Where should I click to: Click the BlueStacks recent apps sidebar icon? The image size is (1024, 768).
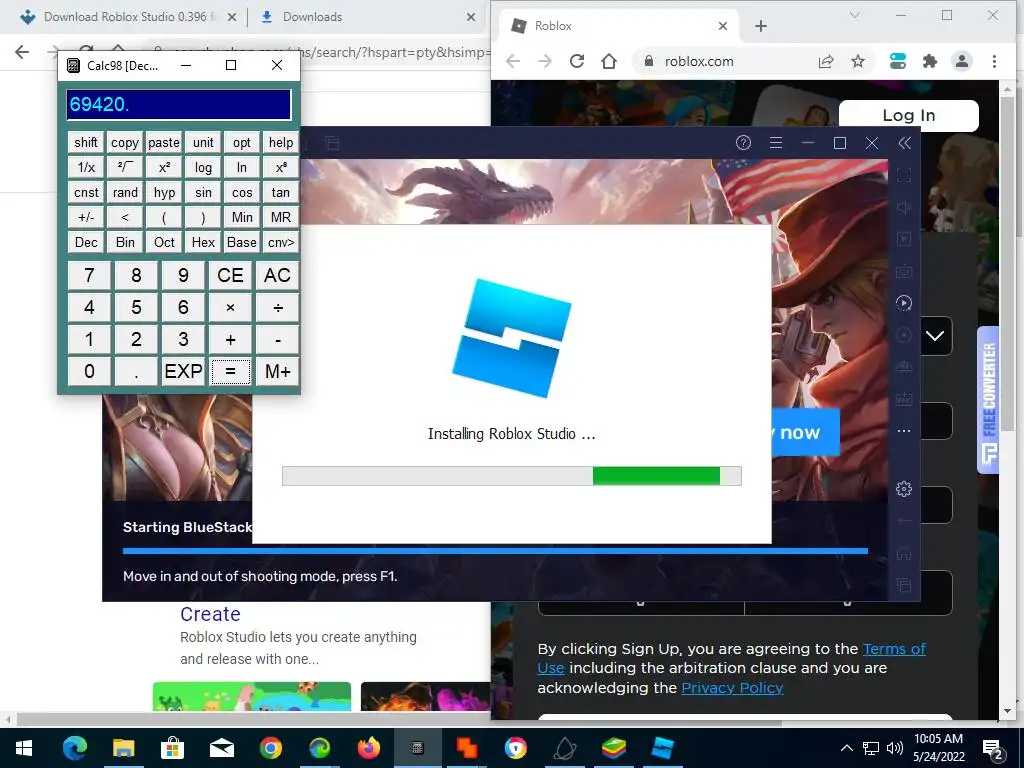(904, 585)
